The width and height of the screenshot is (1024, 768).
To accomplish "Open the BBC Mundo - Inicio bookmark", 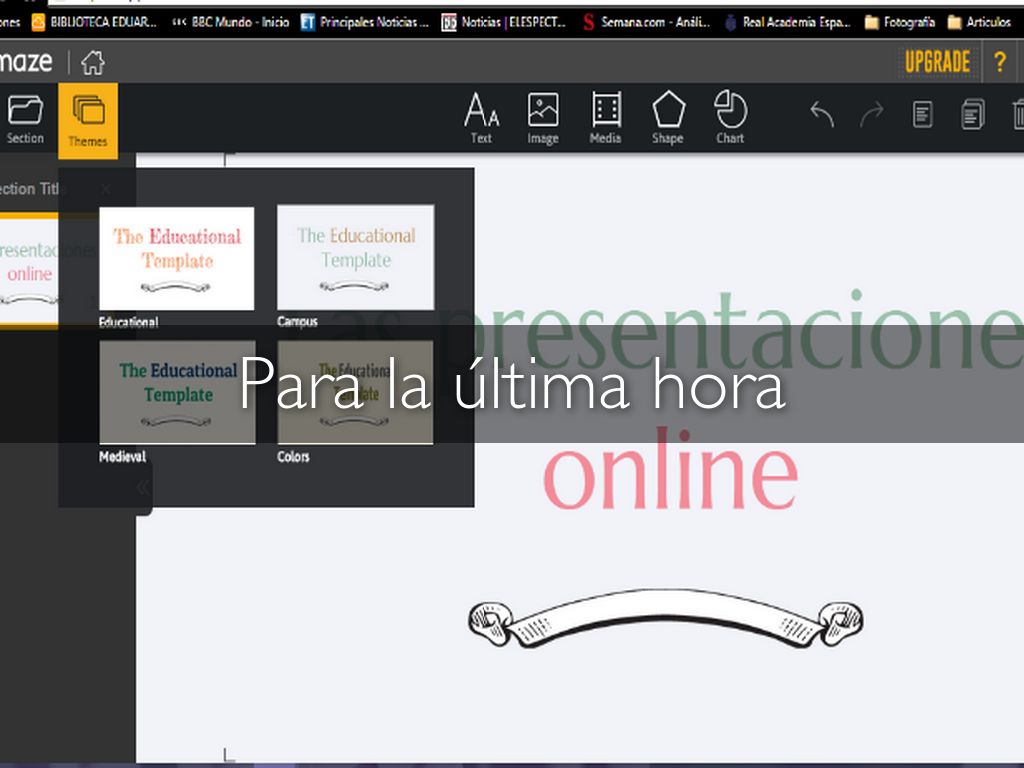I will (x=230, y=22).
